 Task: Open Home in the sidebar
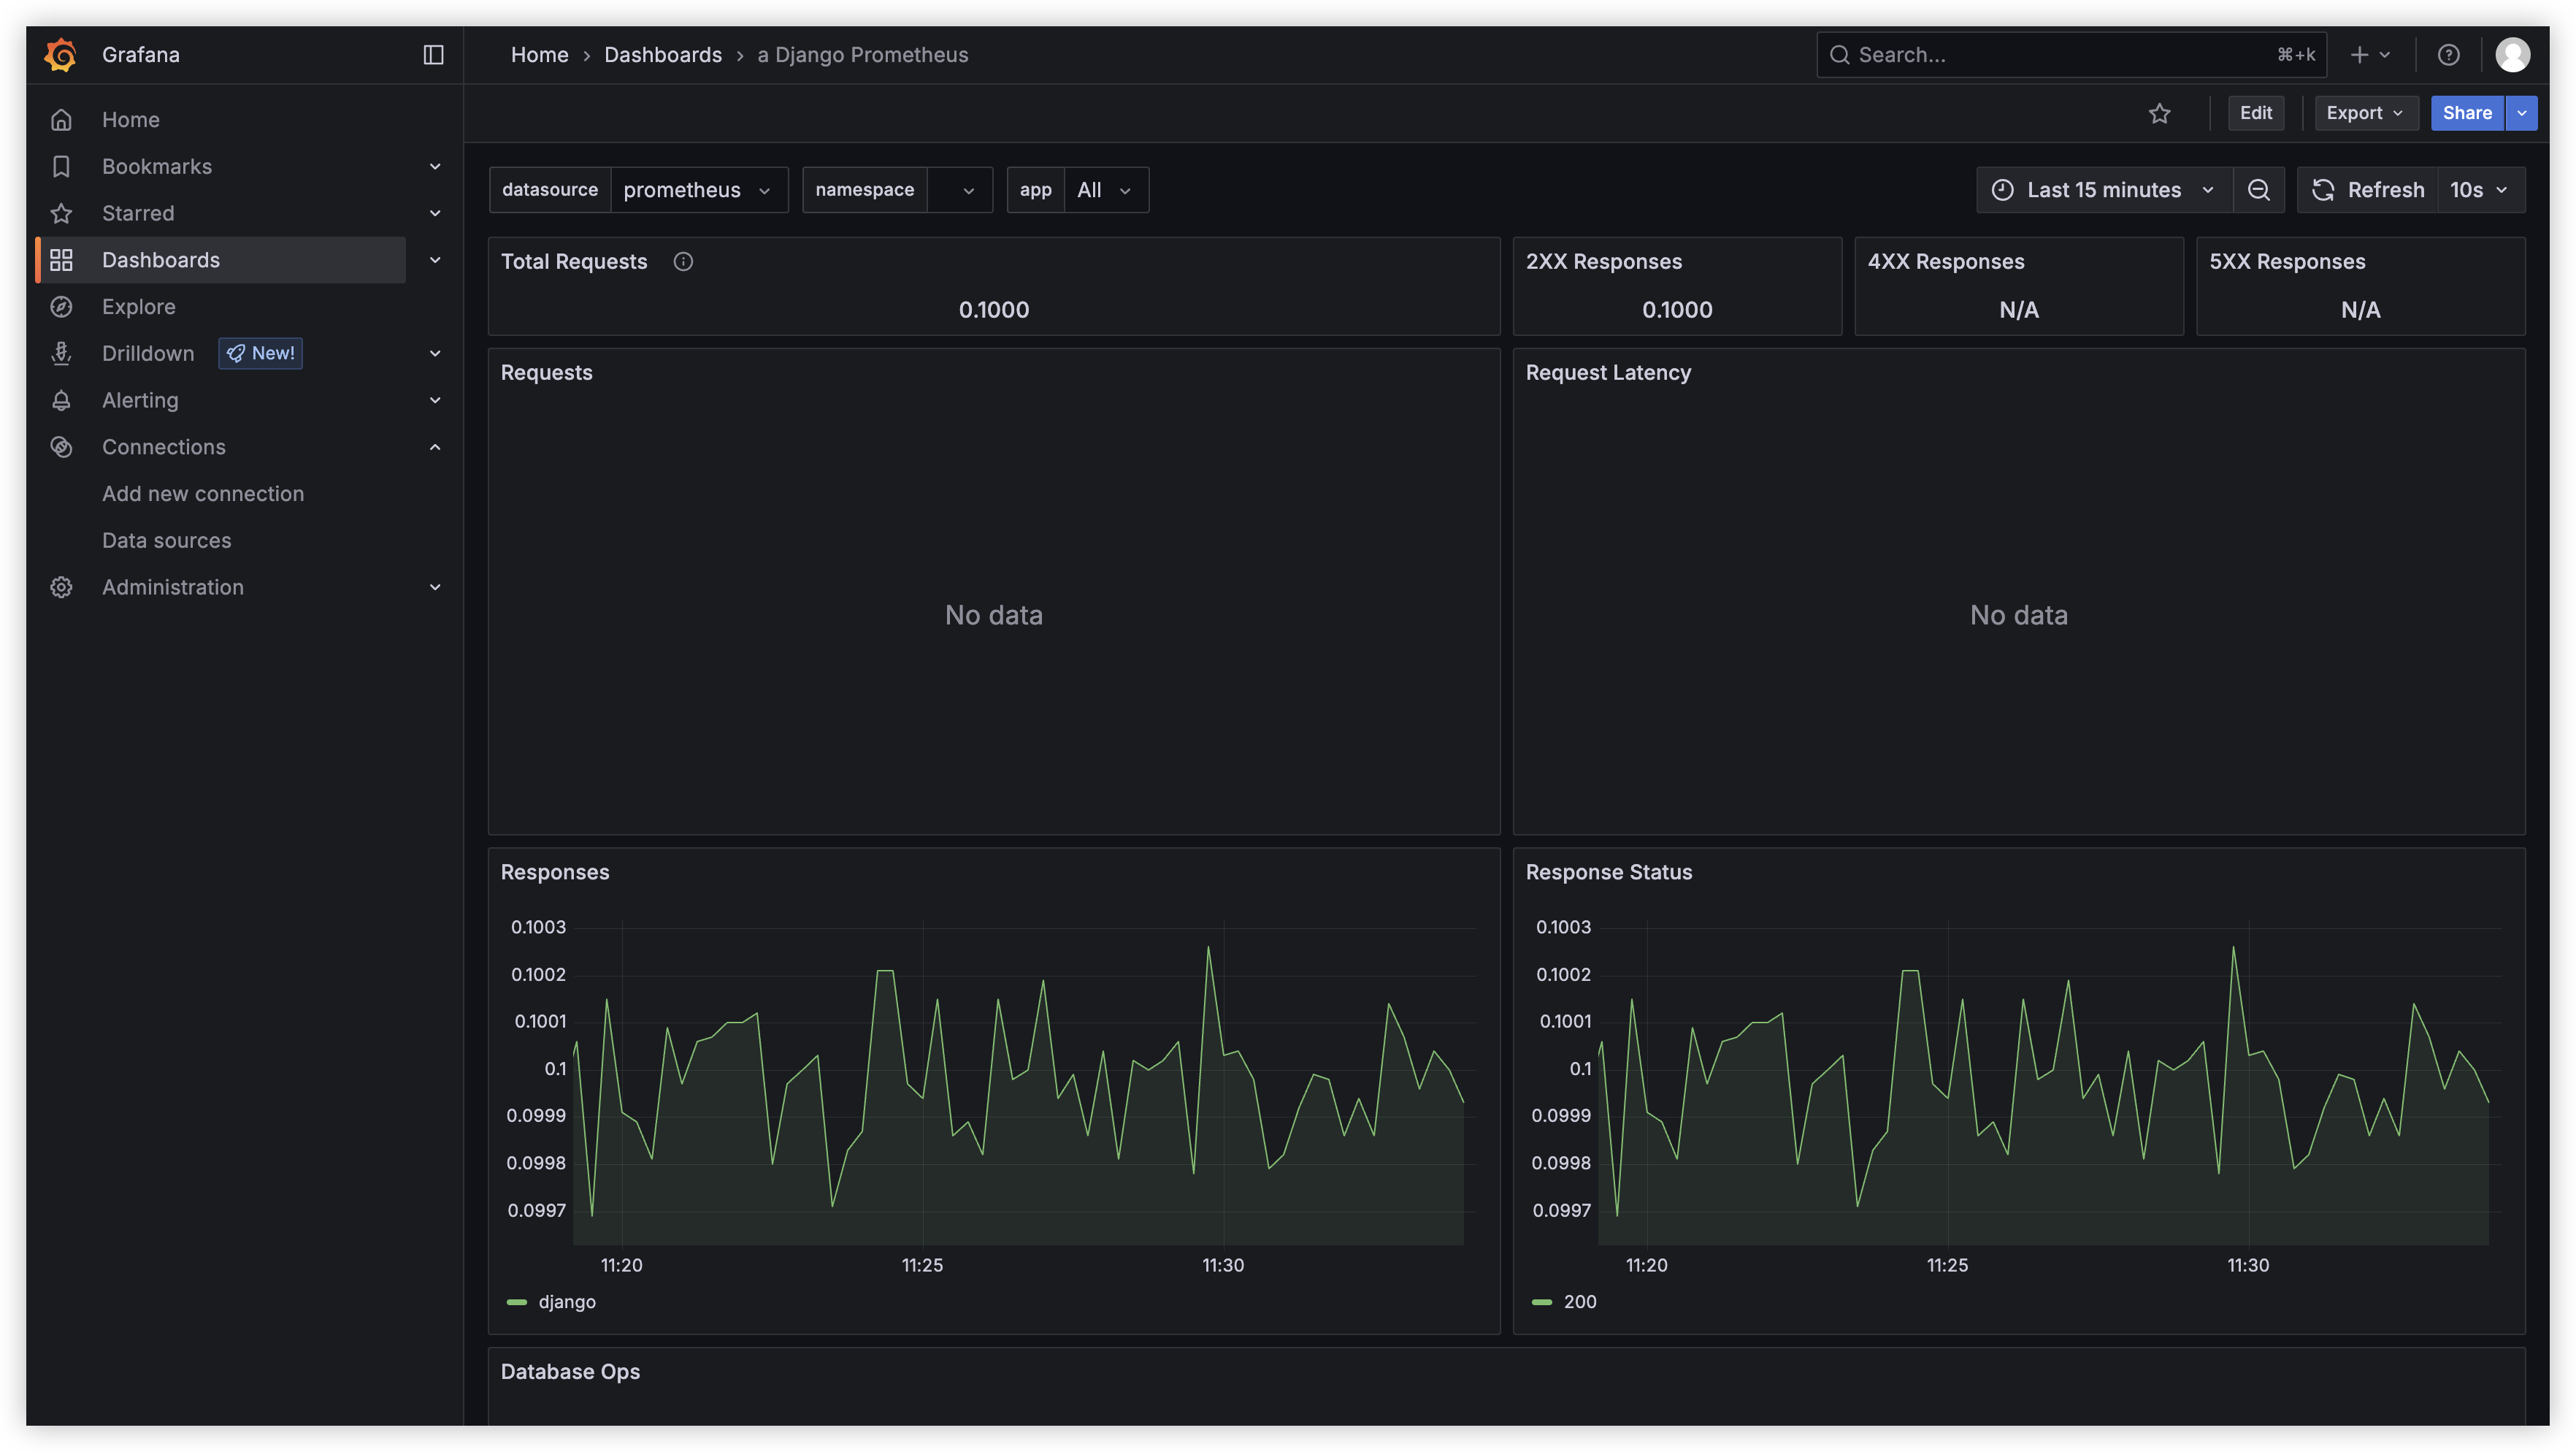point(131,120)
